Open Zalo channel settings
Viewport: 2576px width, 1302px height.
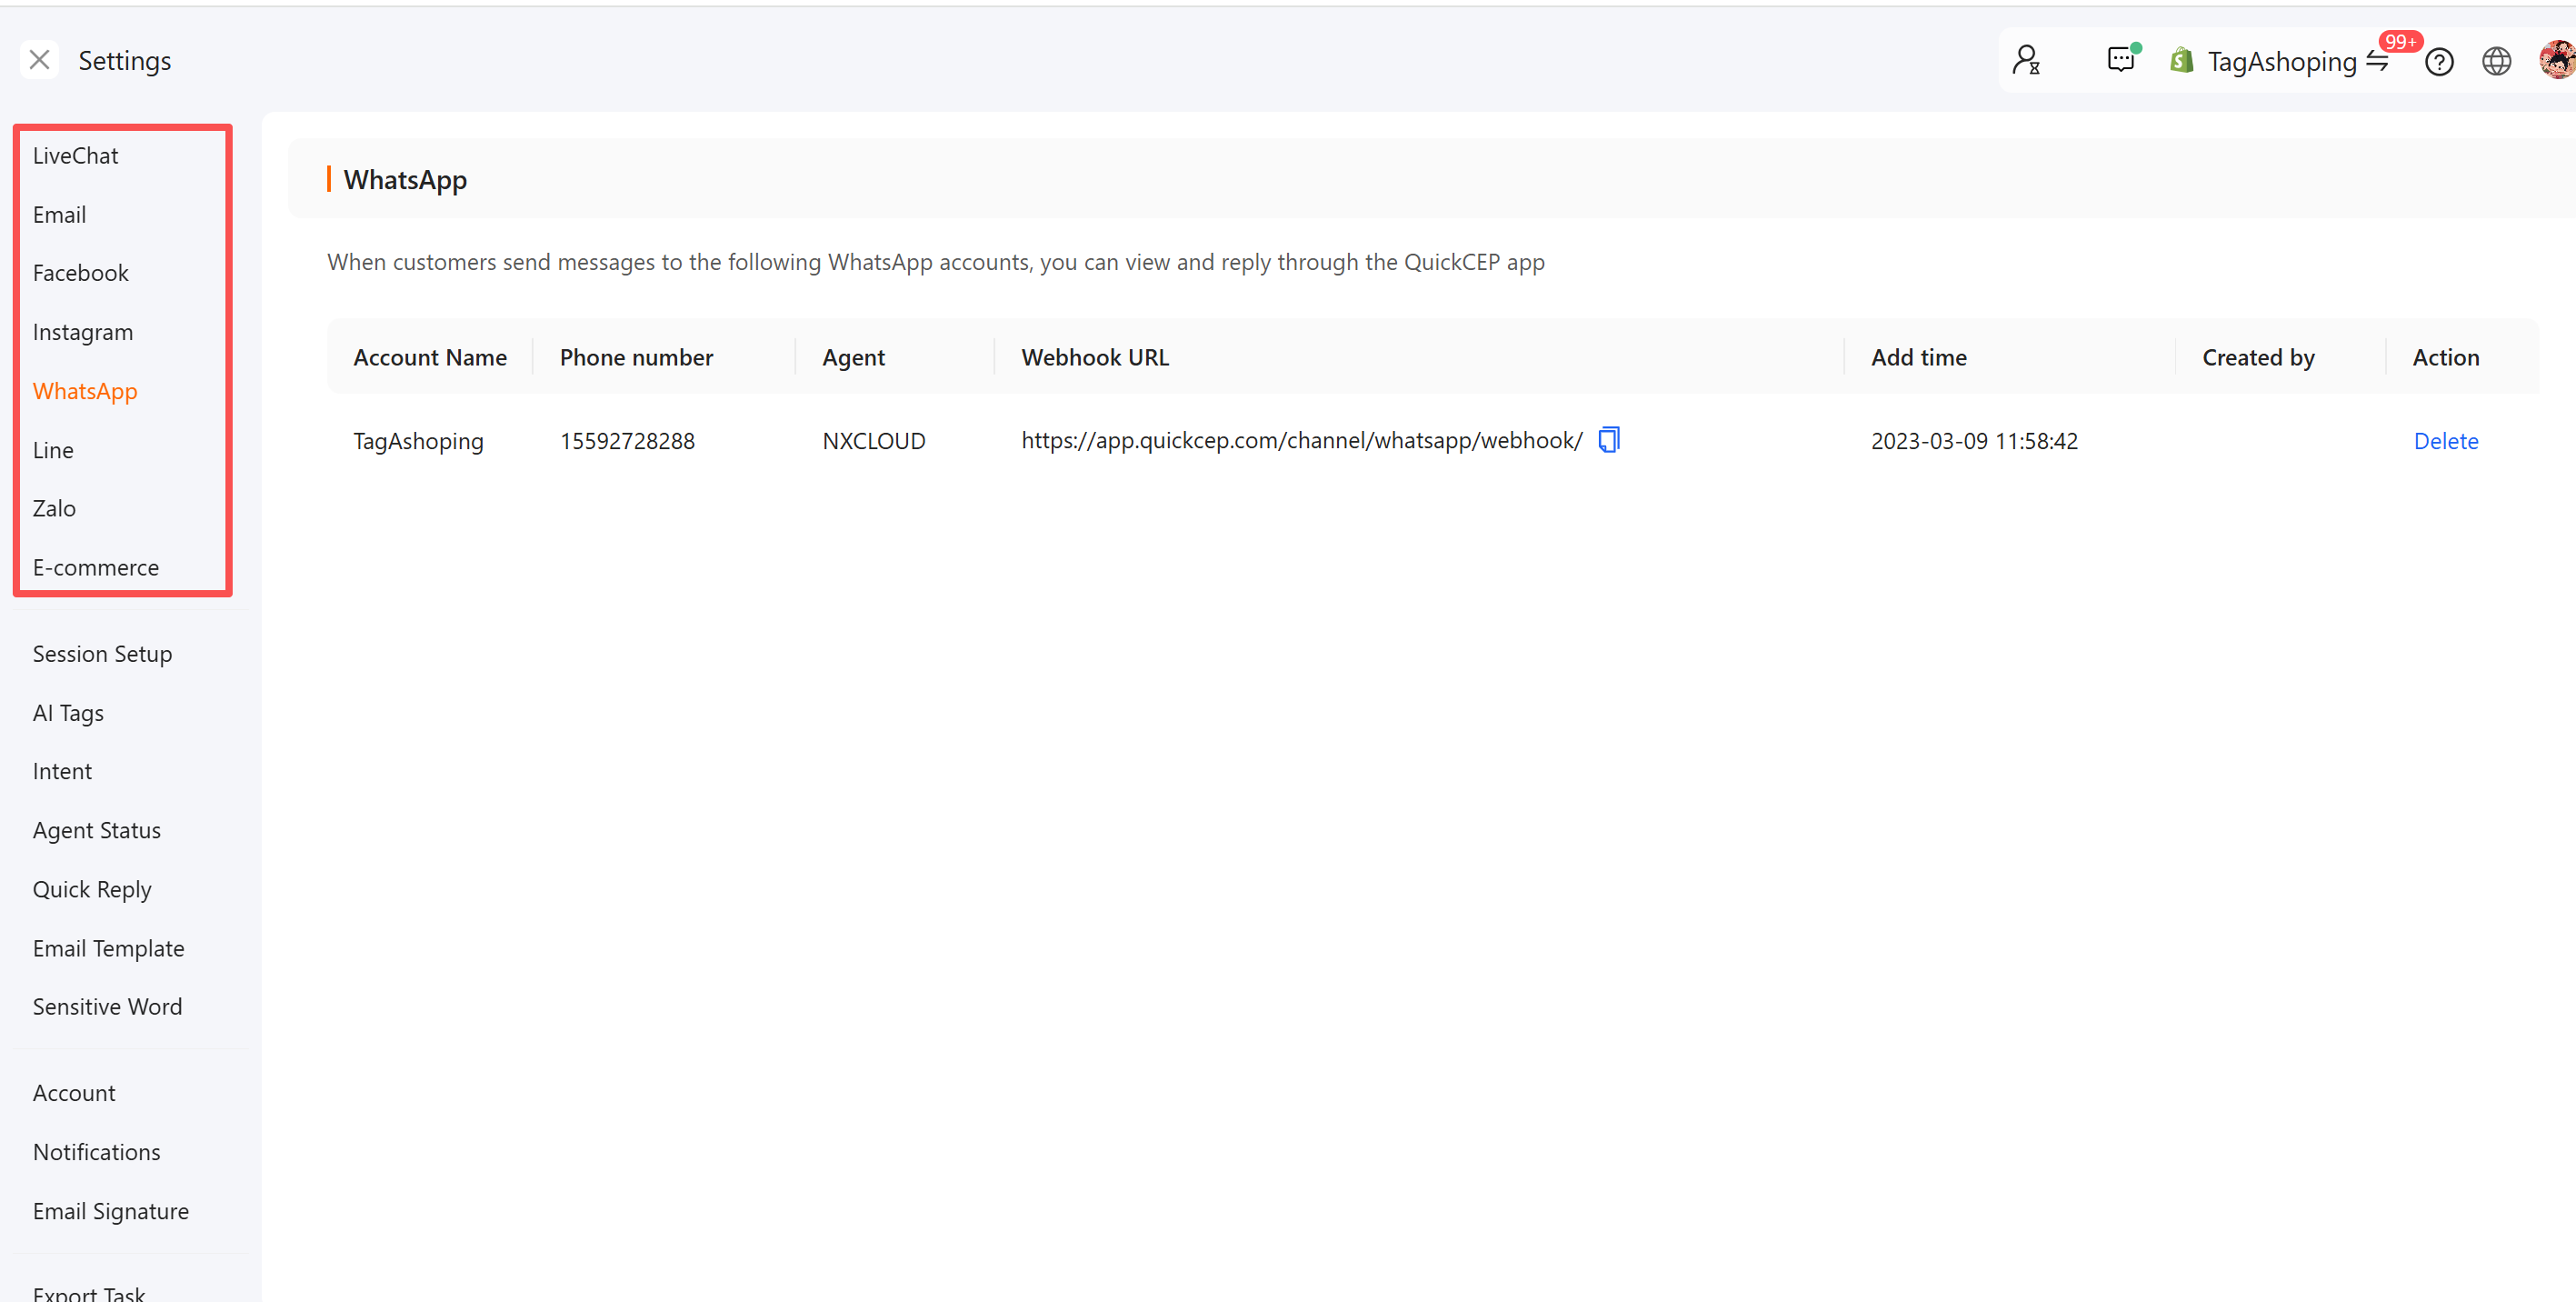54,508
